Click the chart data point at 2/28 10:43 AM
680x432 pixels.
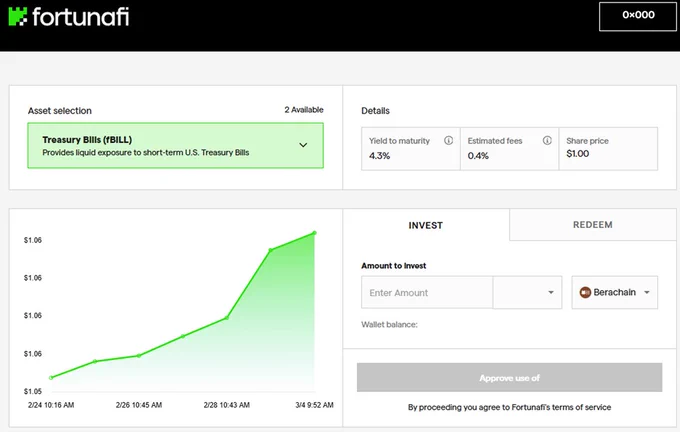(x=226, y=317)
